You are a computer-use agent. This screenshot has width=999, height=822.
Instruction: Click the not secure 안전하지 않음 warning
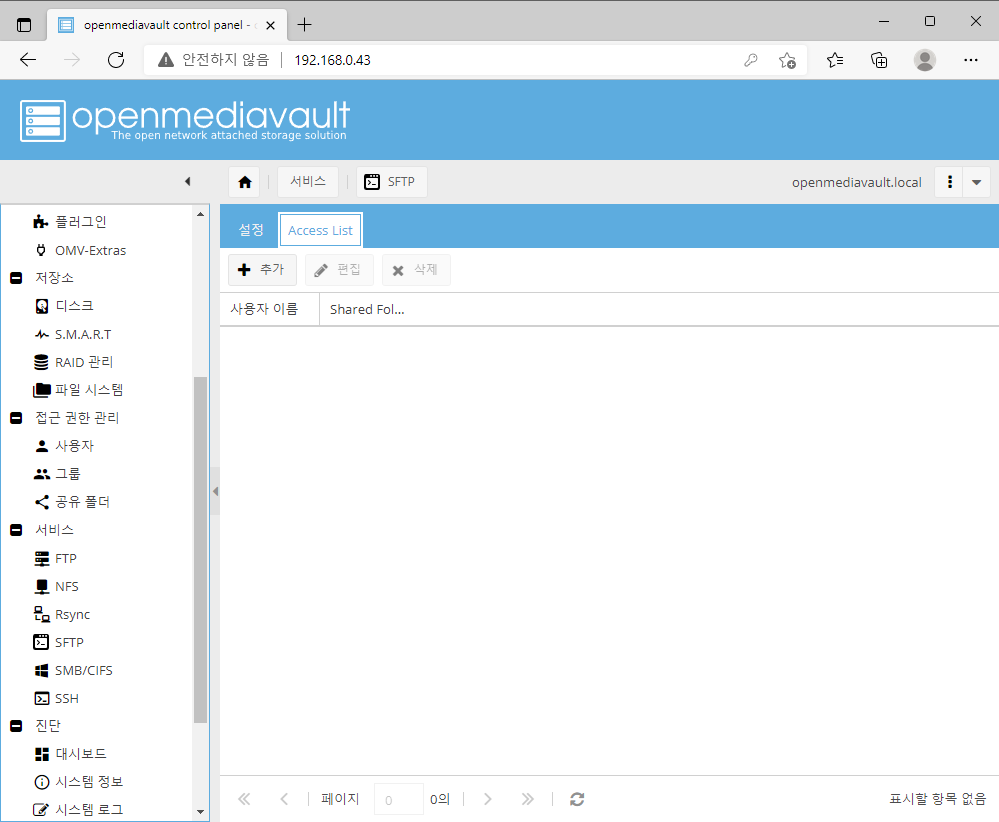click(x=214, y=60)
